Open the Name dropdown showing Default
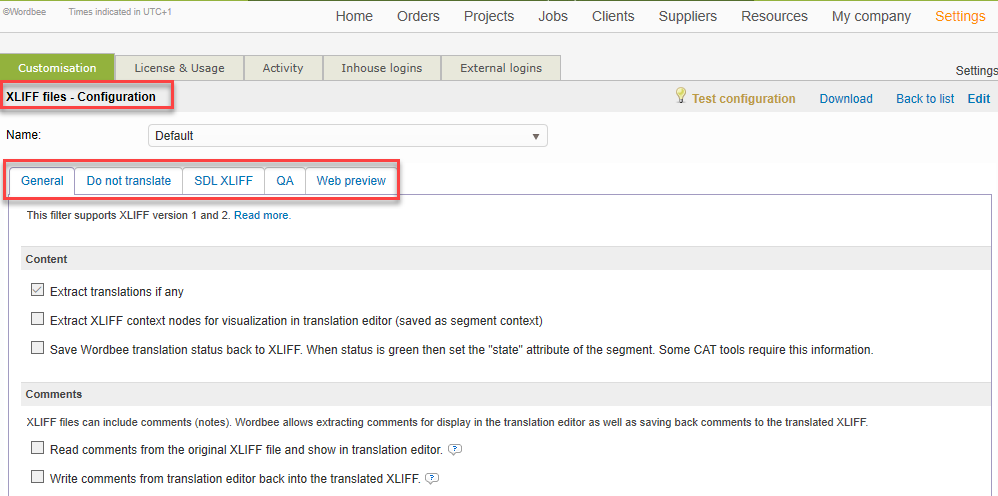 tap(347, 136)
